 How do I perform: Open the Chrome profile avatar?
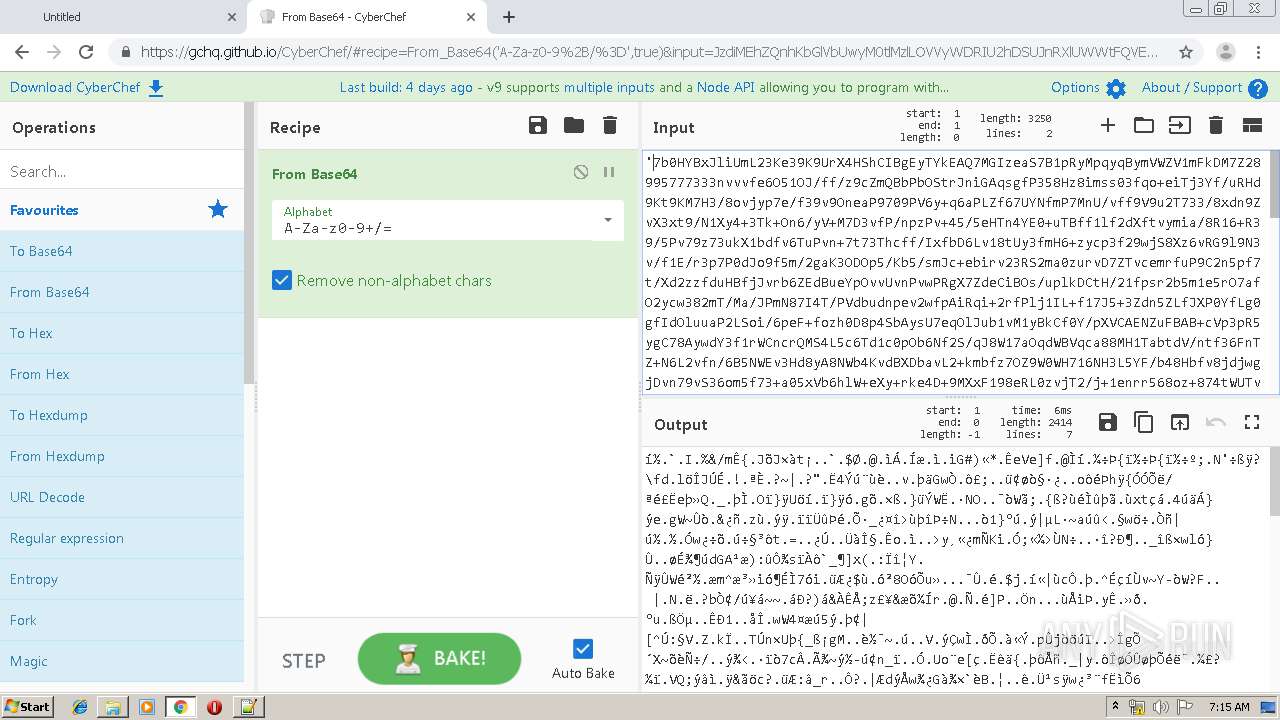pos(1226,52)
